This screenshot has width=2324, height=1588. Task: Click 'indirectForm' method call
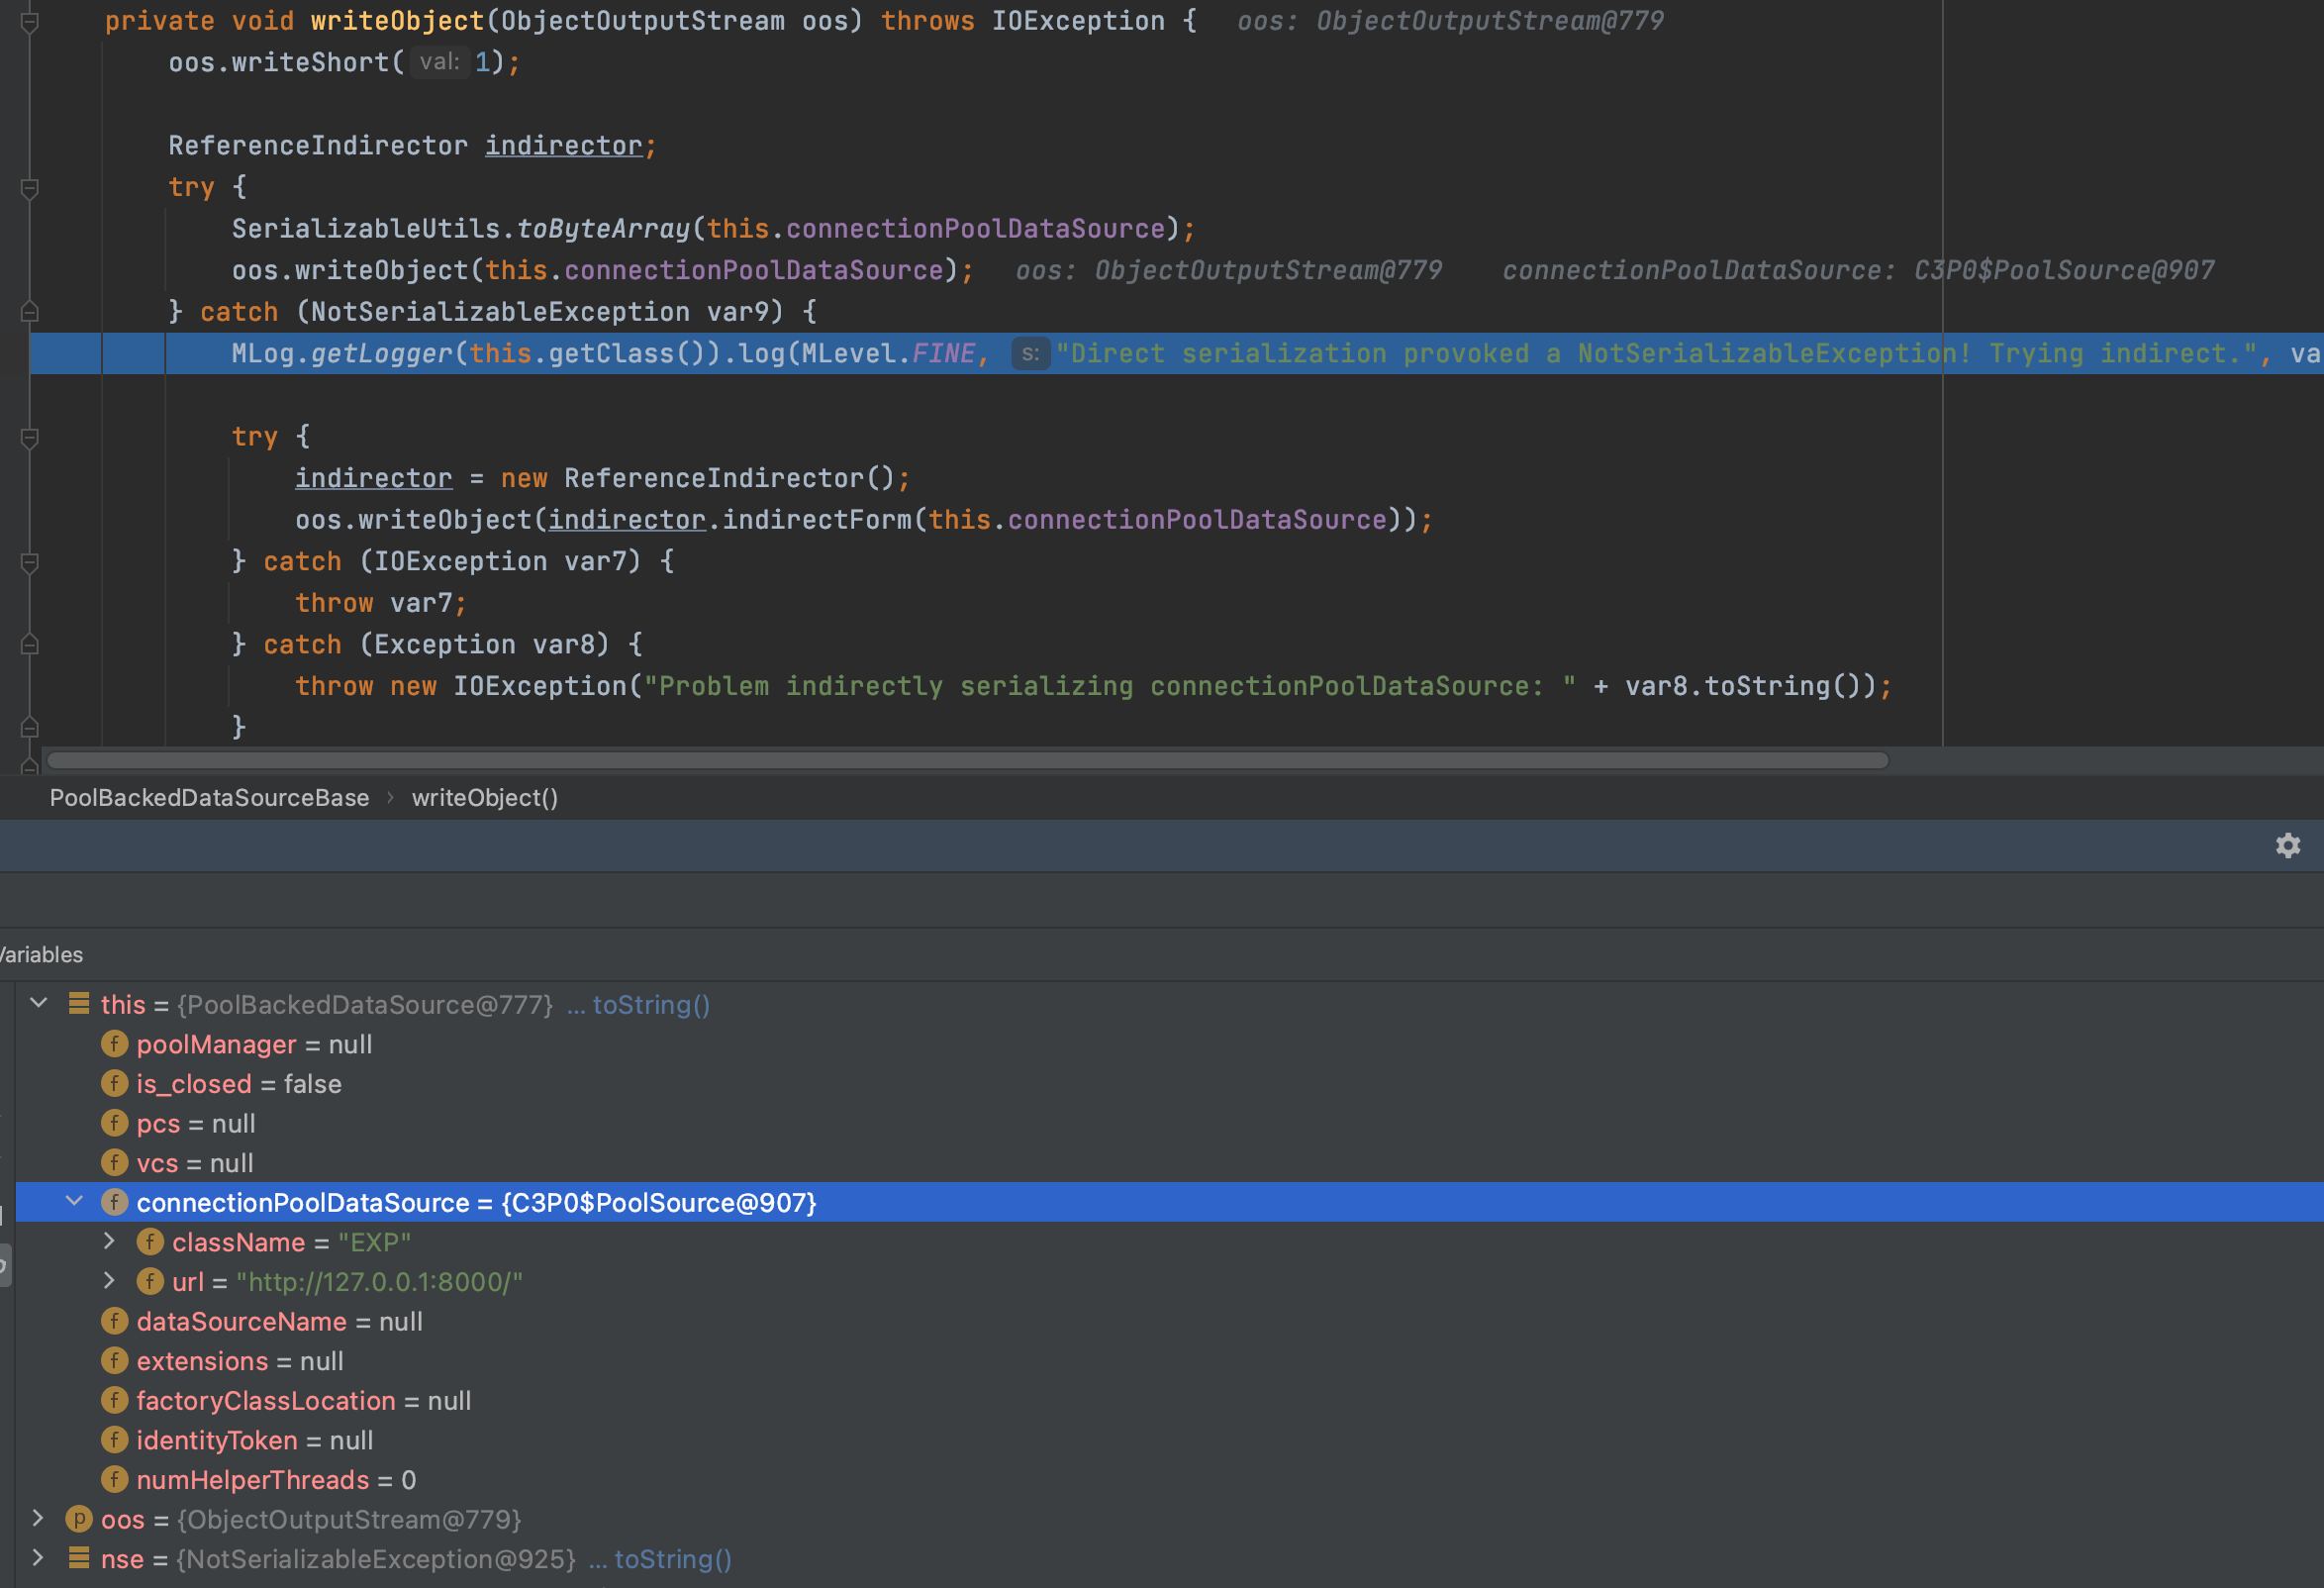pyautogui.click(x=817, y=520)
